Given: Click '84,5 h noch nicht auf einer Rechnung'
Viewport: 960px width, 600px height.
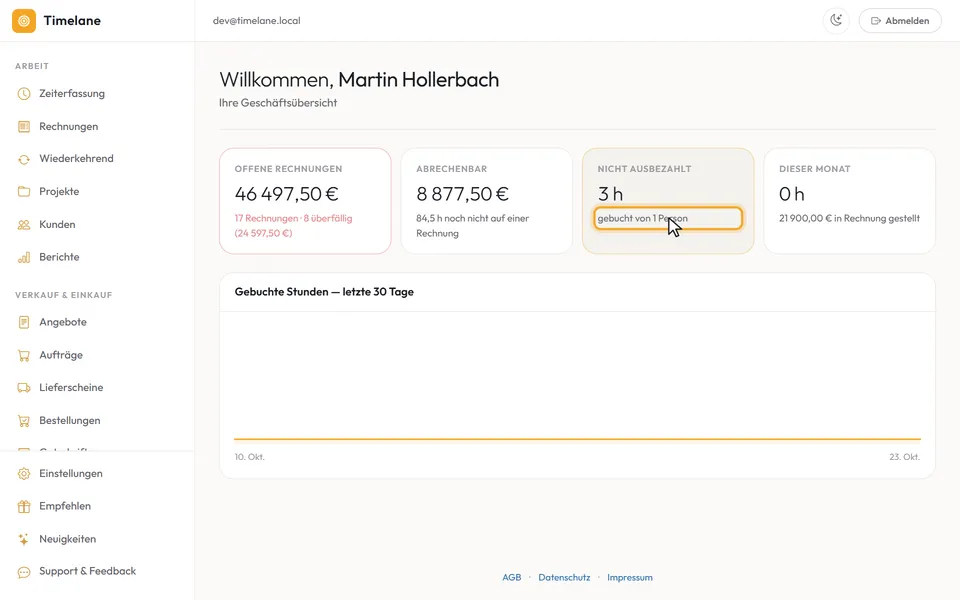Looking at the screenshot, I should tap(473, 226).
